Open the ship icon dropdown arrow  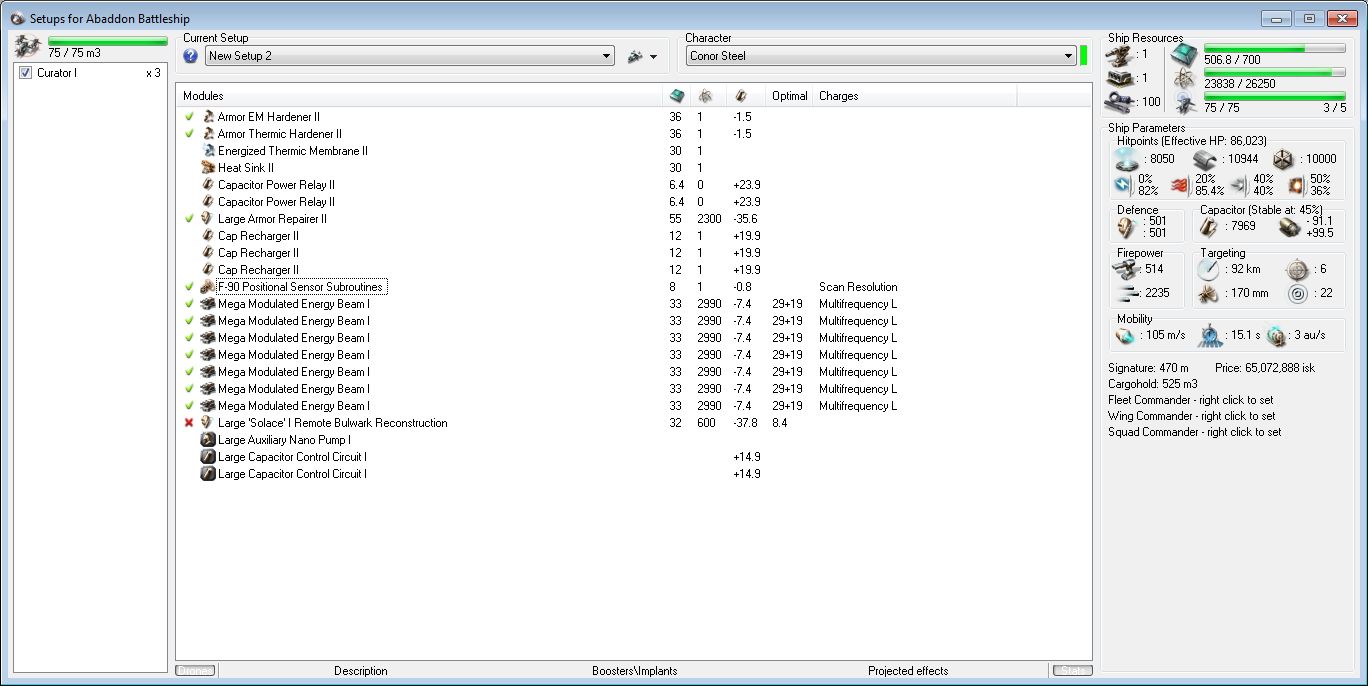coord(654,57)
